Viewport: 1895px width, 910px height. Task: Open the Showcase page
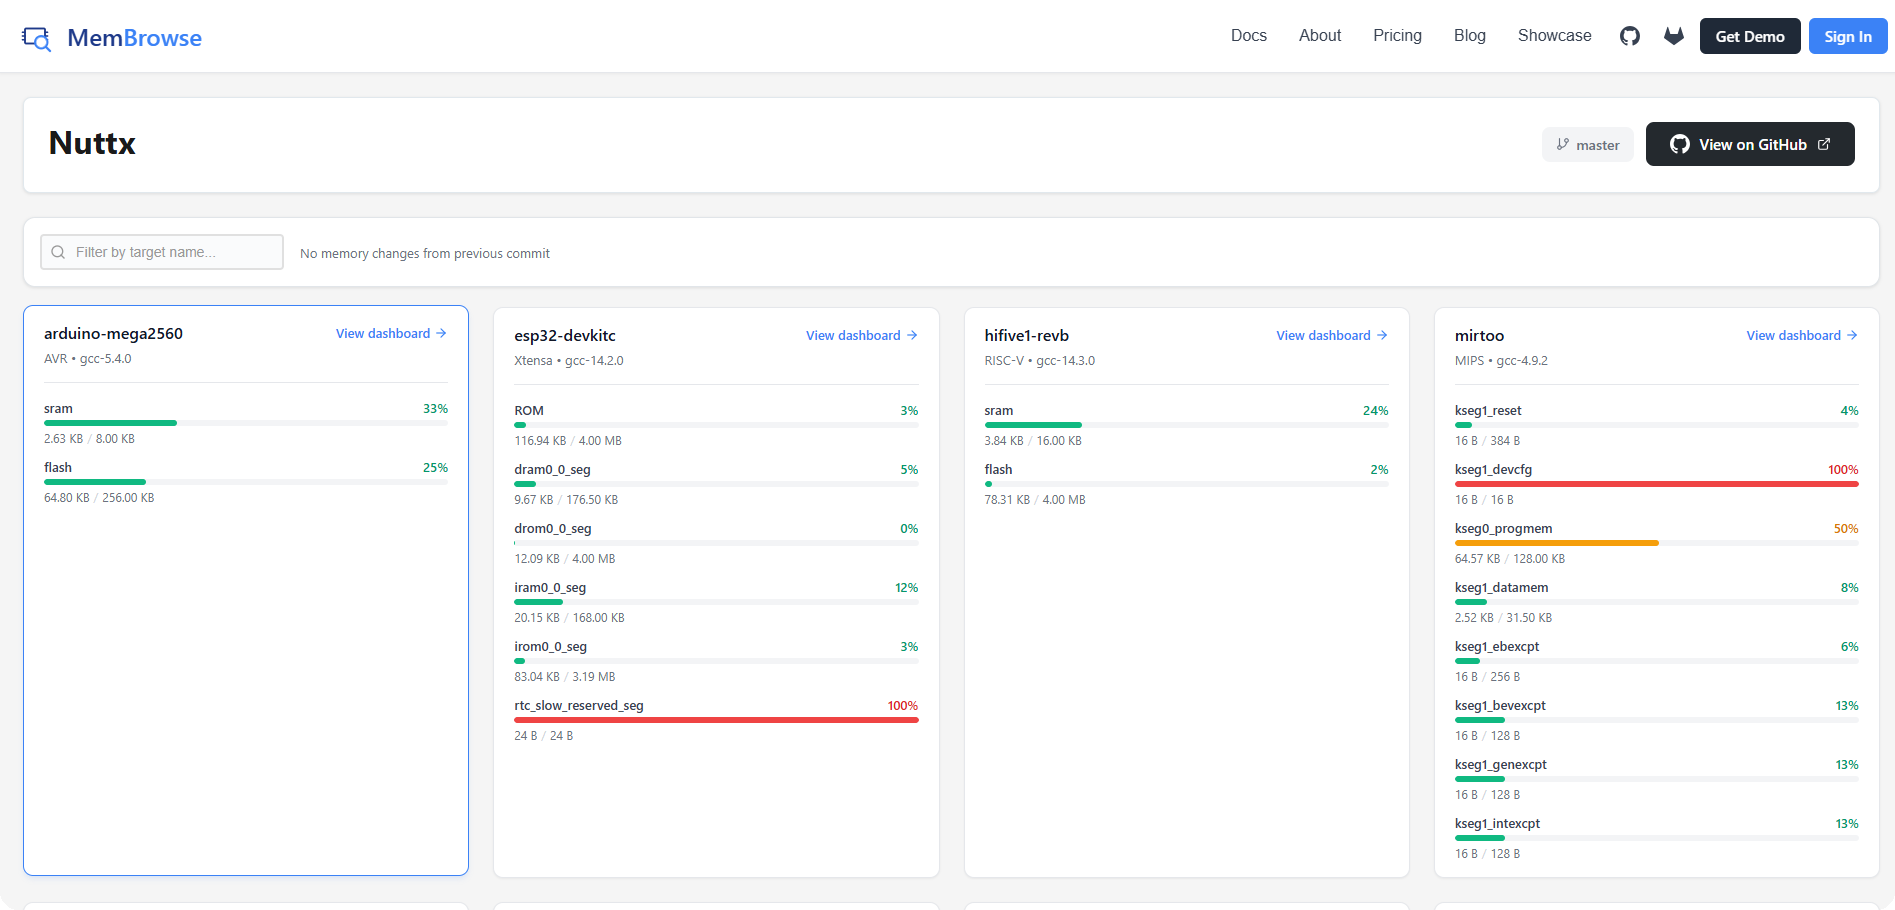(1554, 36)
